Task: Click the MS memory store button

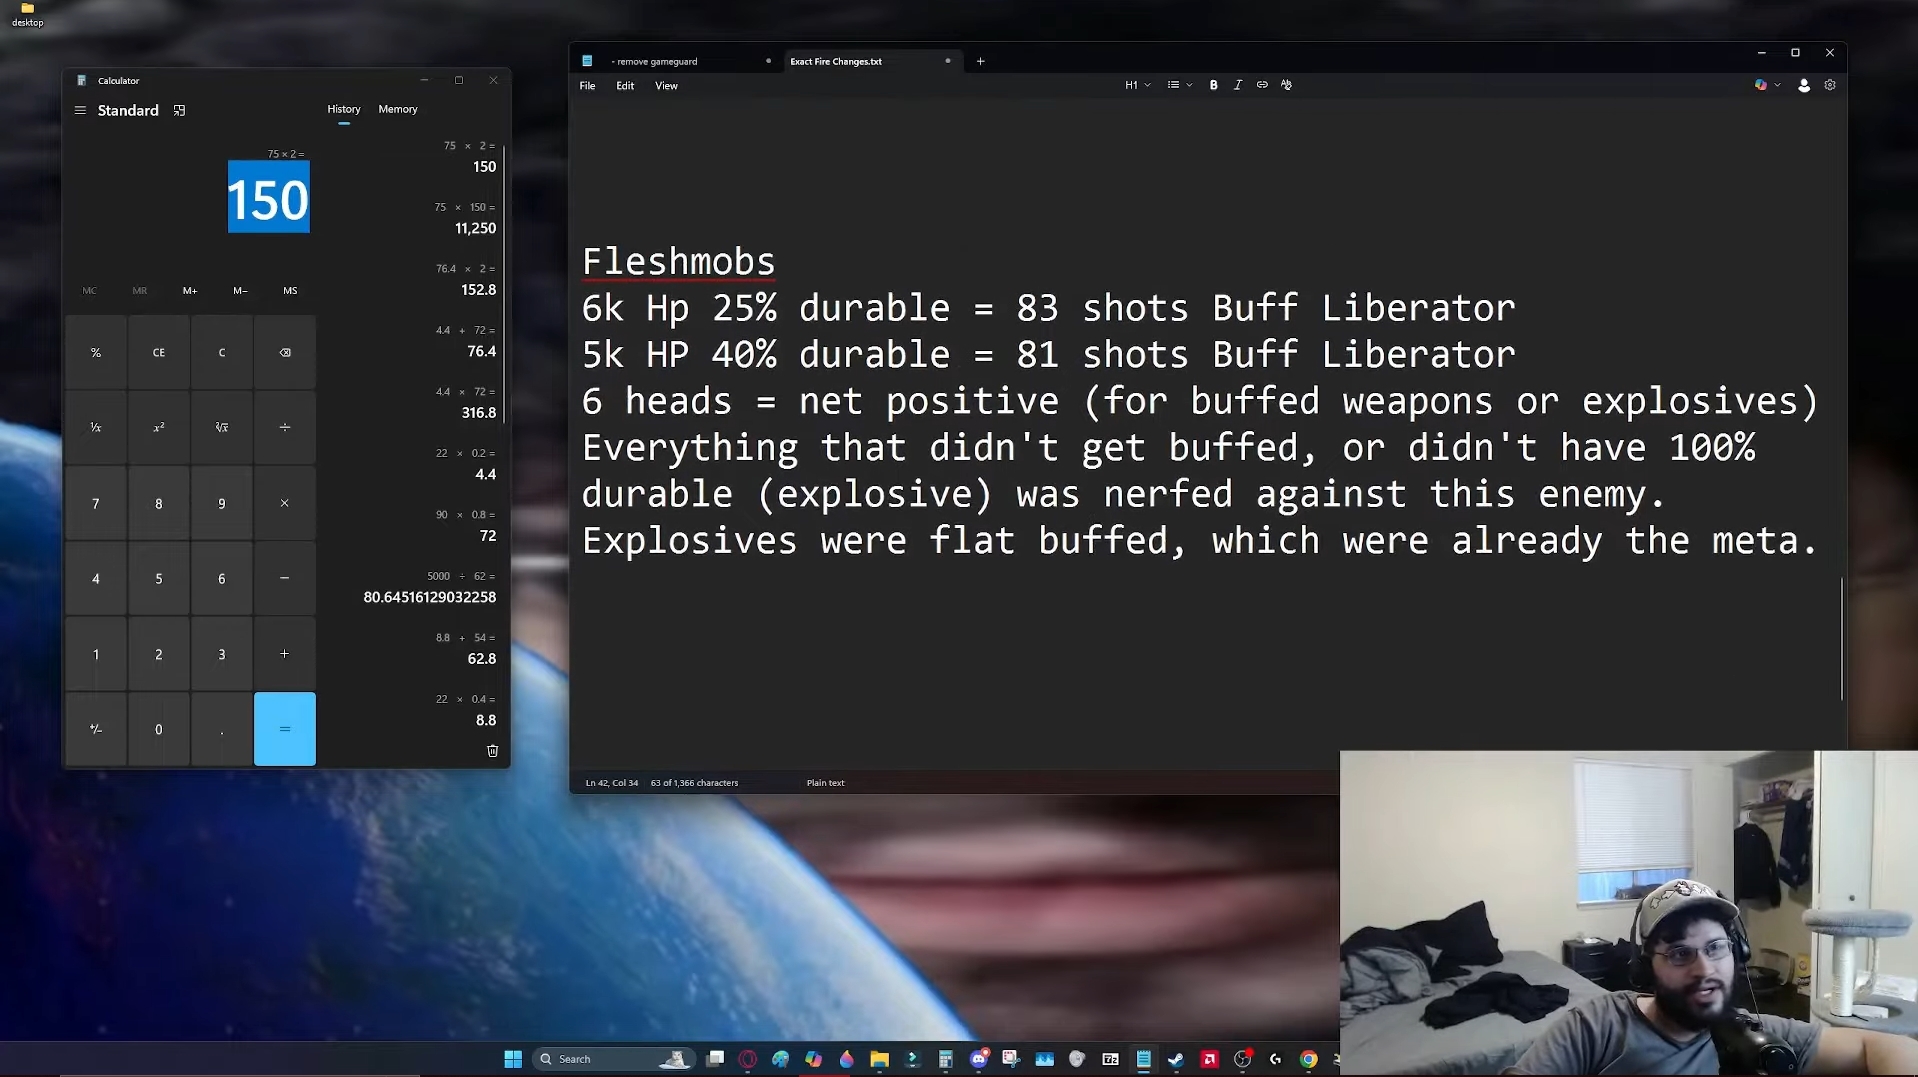Action: click(290, 291)
